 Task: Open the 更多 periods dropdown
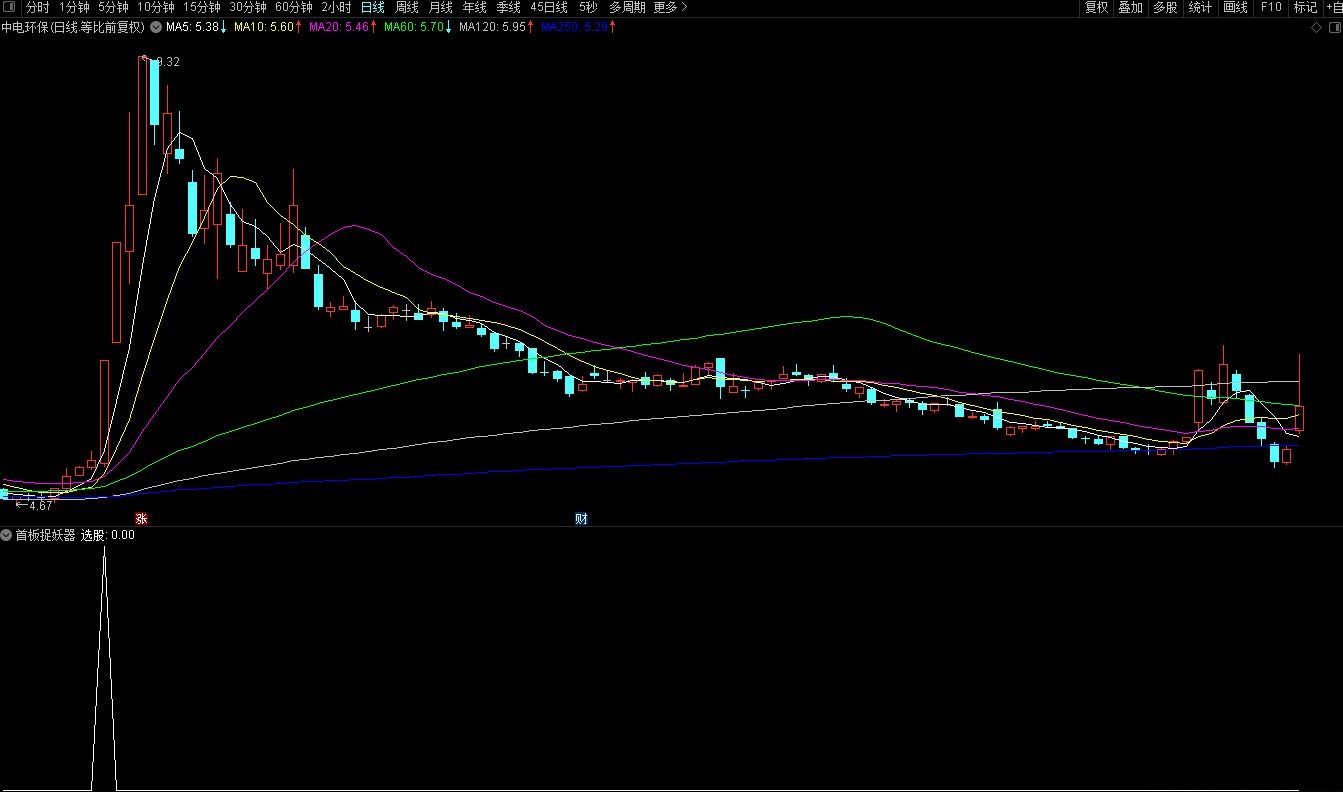tap(670, 7)
